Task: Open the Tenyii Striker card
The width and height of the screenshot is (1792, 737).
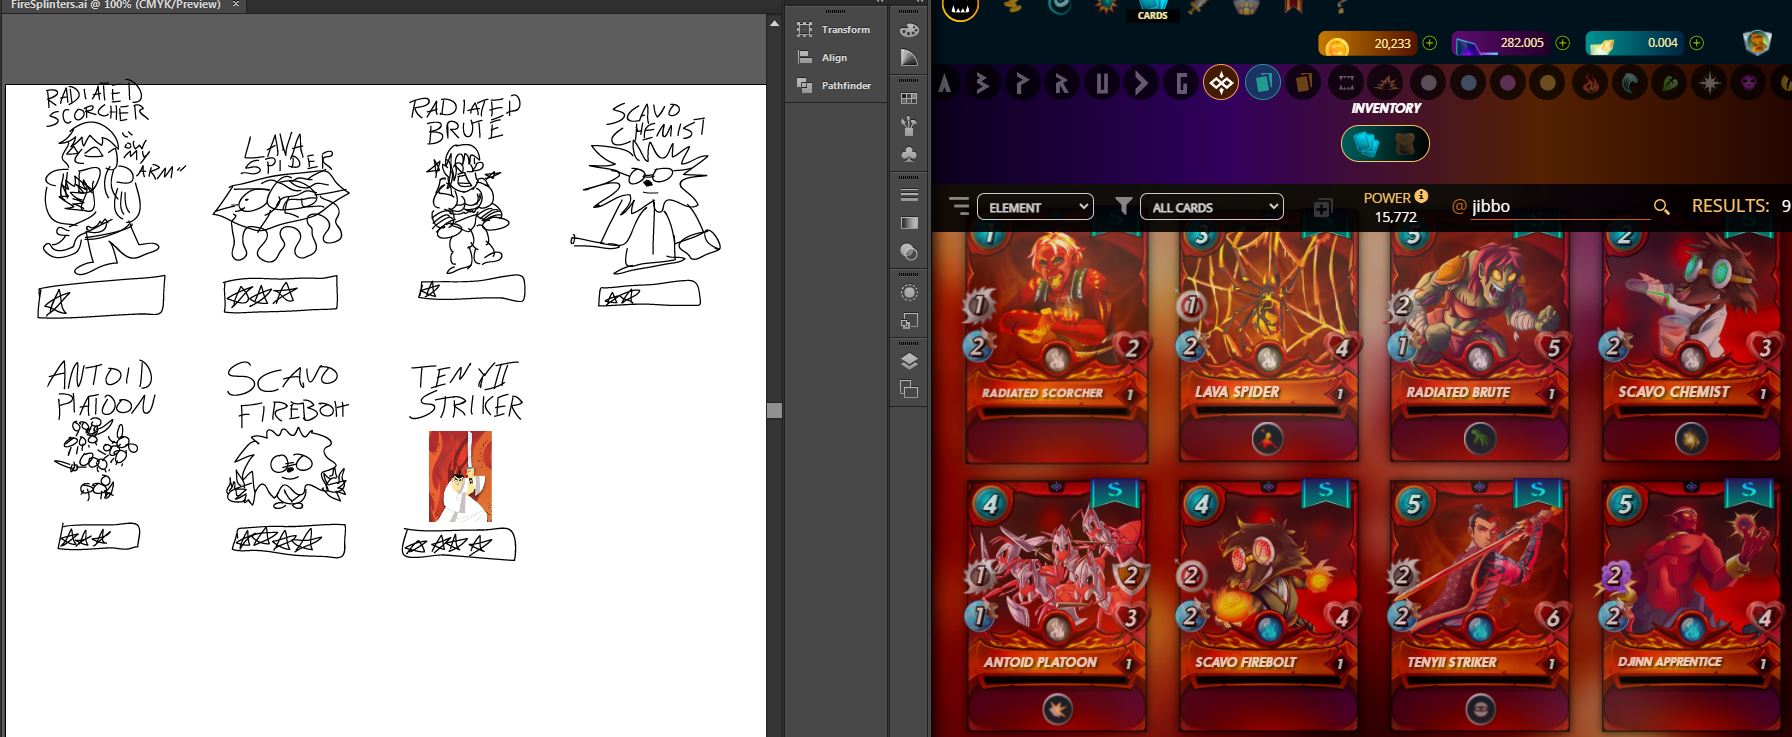Action: 1479,605
